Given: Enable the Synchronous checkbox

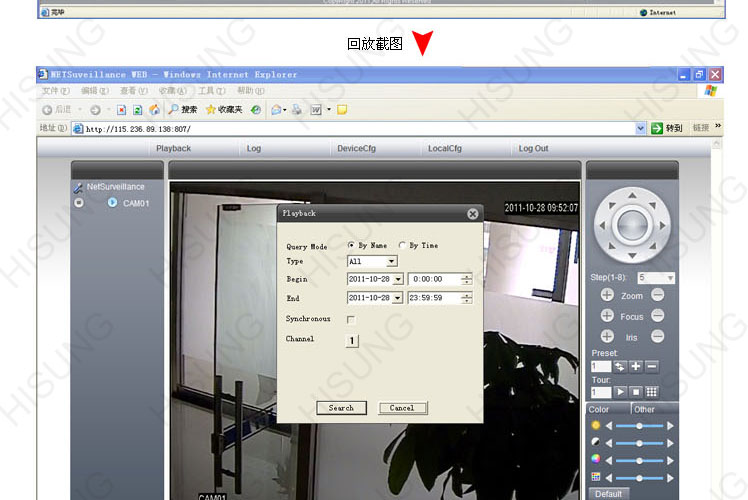Looking at the screenshot, I should [x=351, y=319].
